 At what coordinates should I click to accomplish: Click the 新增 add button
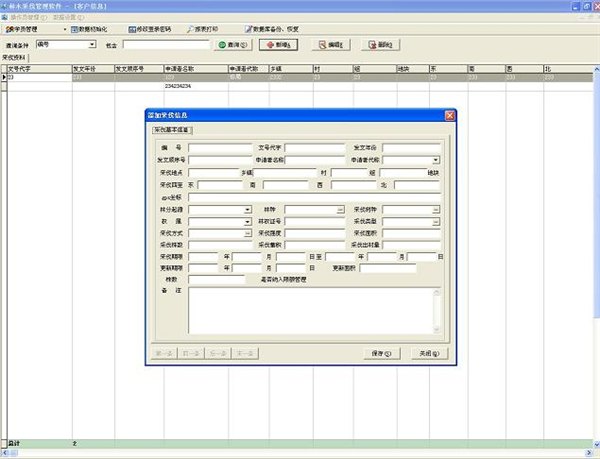pos(278,45)
